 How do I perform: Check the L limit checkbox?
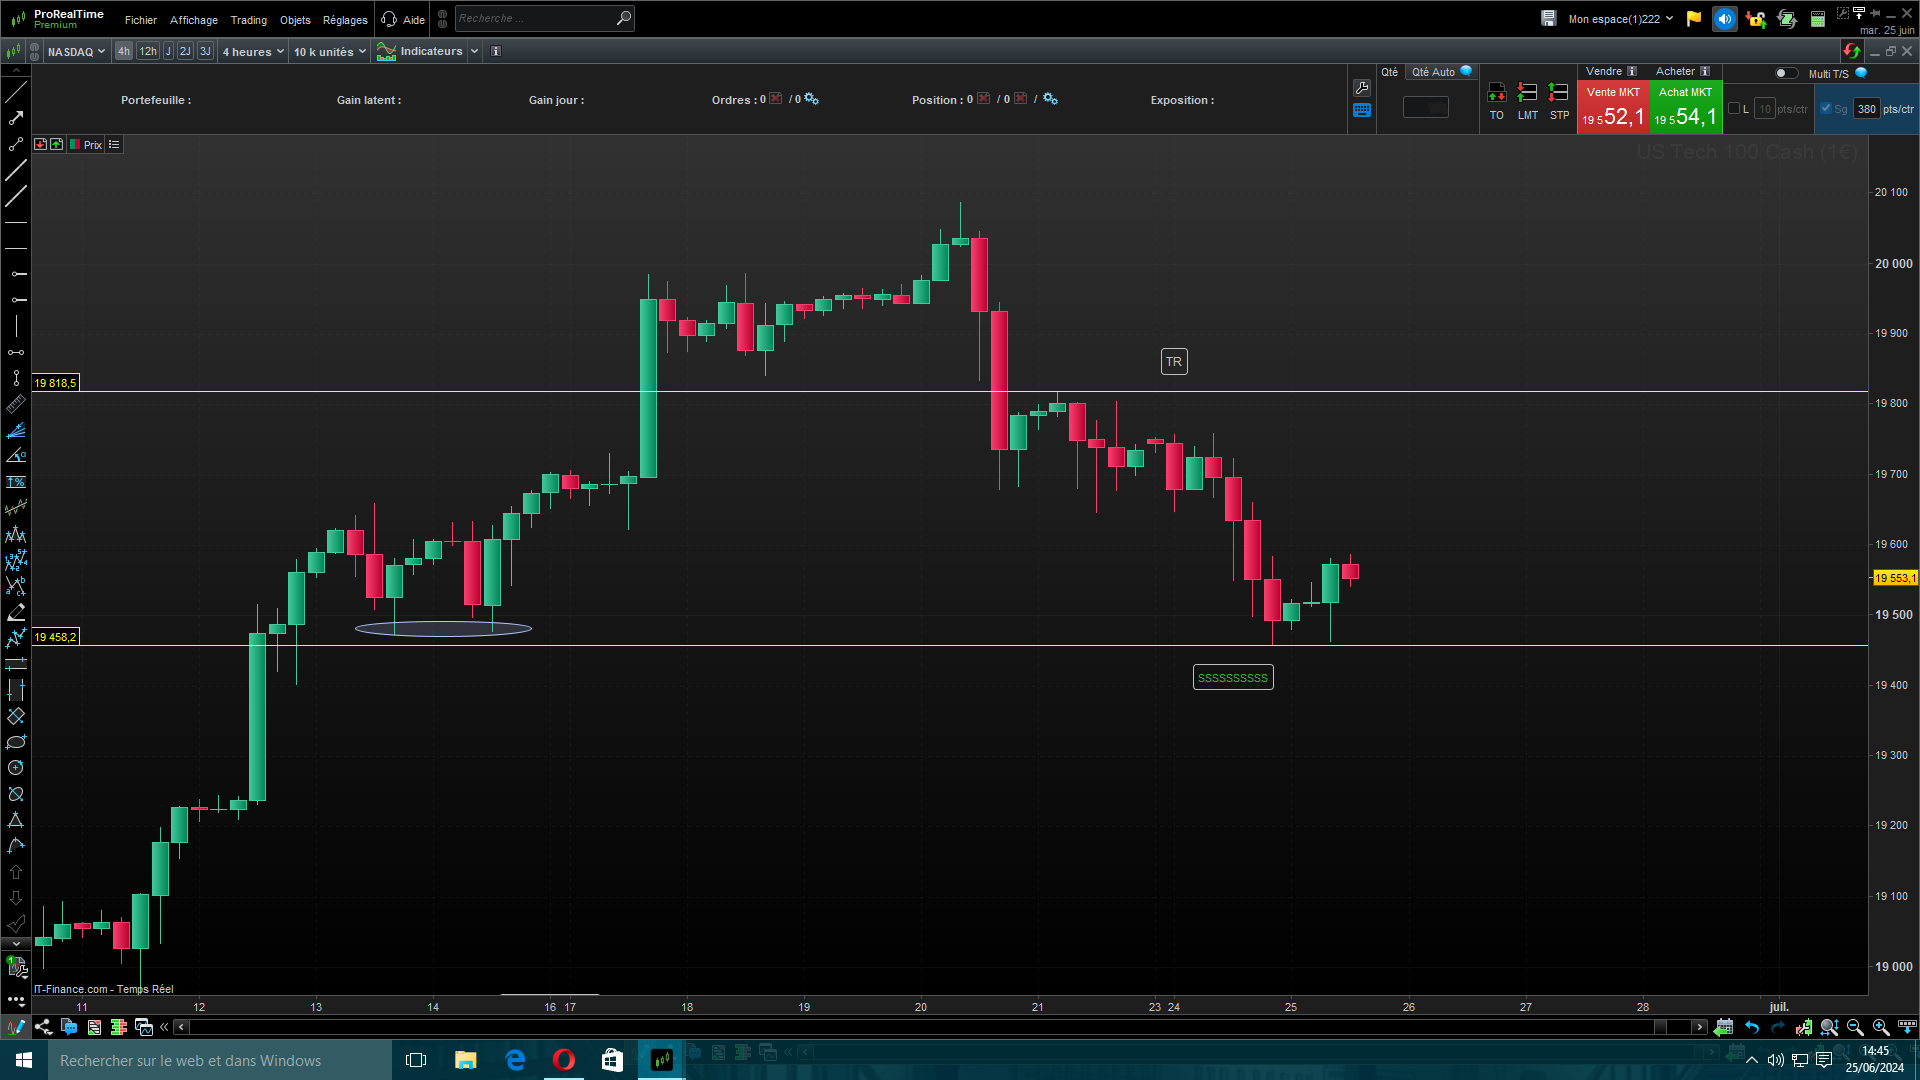pos(1734,109)
